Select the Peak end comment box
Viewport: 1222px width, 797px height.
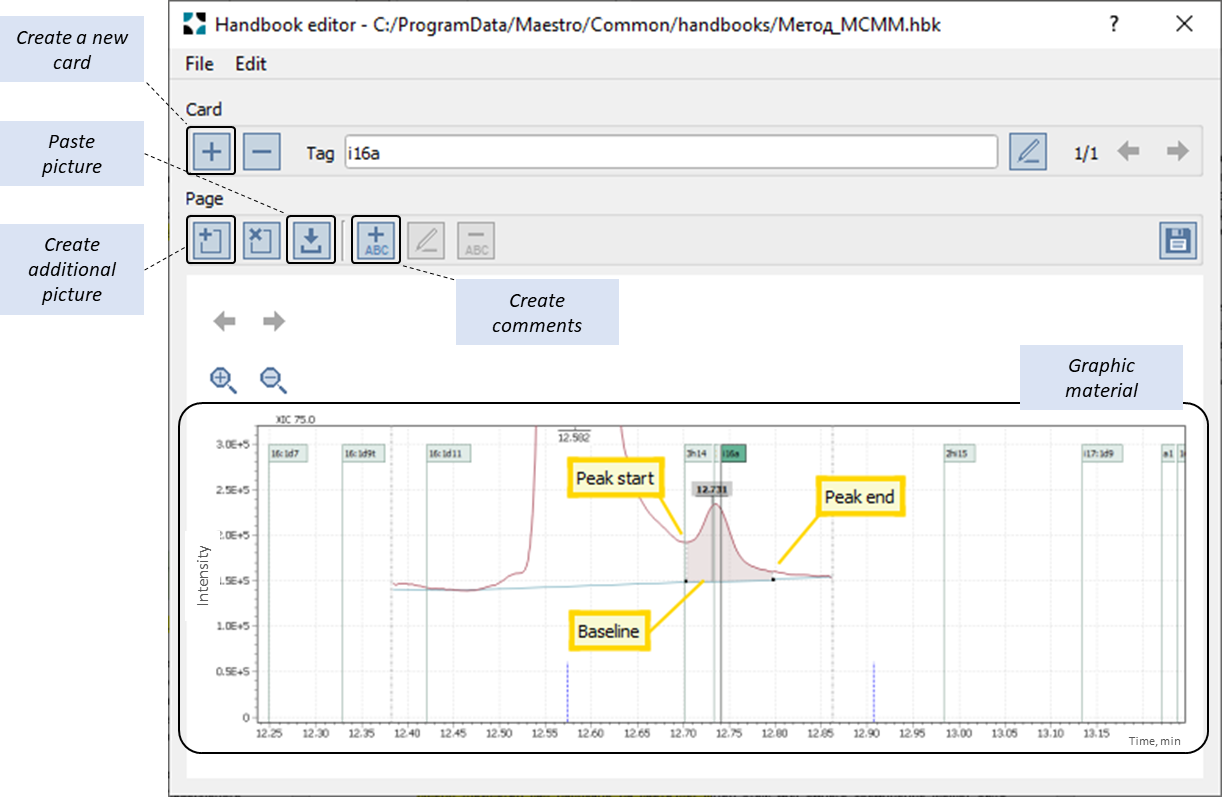coord(860,497)
